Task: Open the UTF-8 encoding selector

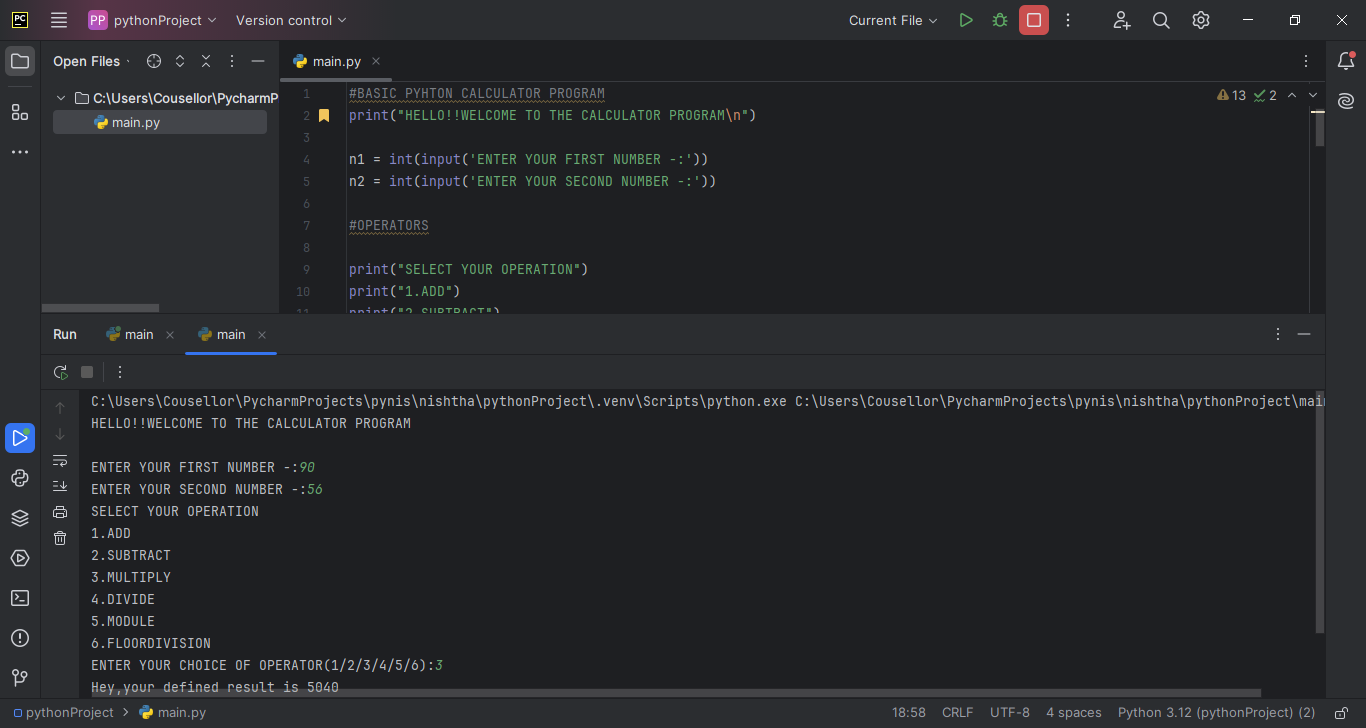Action: (1010, 713)
